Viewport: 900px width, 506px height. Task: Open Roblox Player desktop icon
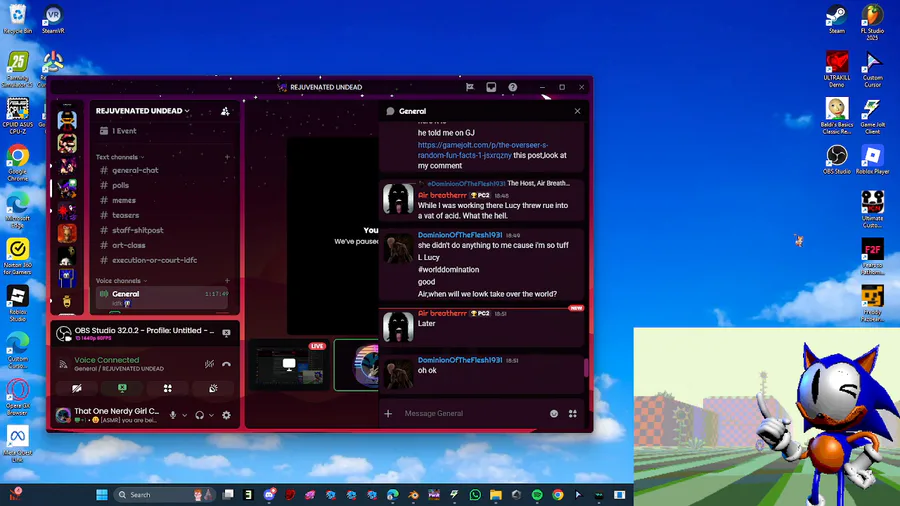tap(872, 159)
